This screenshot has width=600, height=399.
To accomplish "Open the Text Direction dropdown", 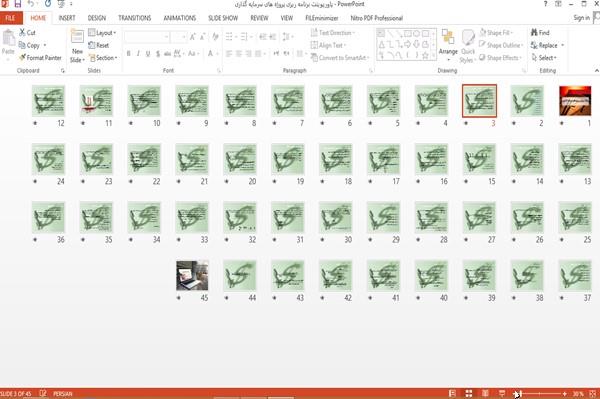I will (x=333, y=33).
